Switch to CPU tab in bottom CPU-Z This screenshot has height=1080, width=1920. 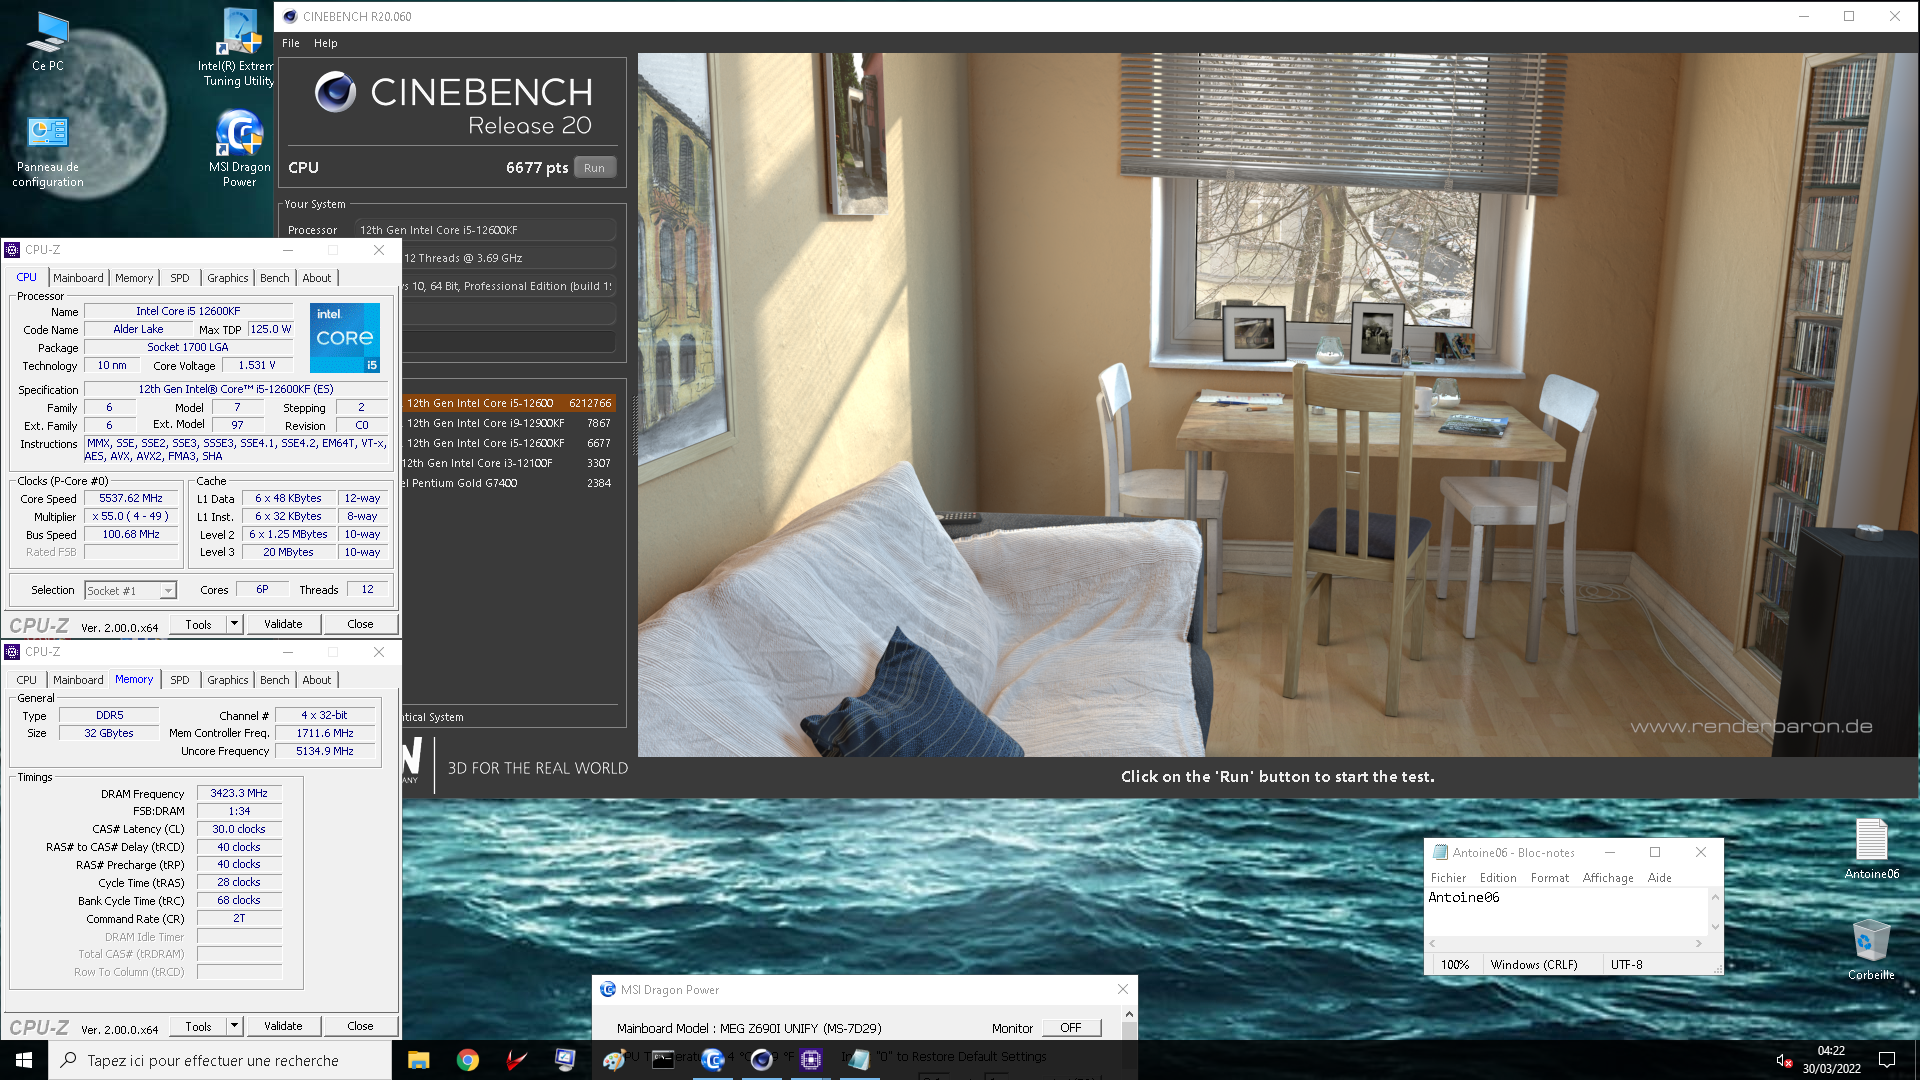pos(27,680)
